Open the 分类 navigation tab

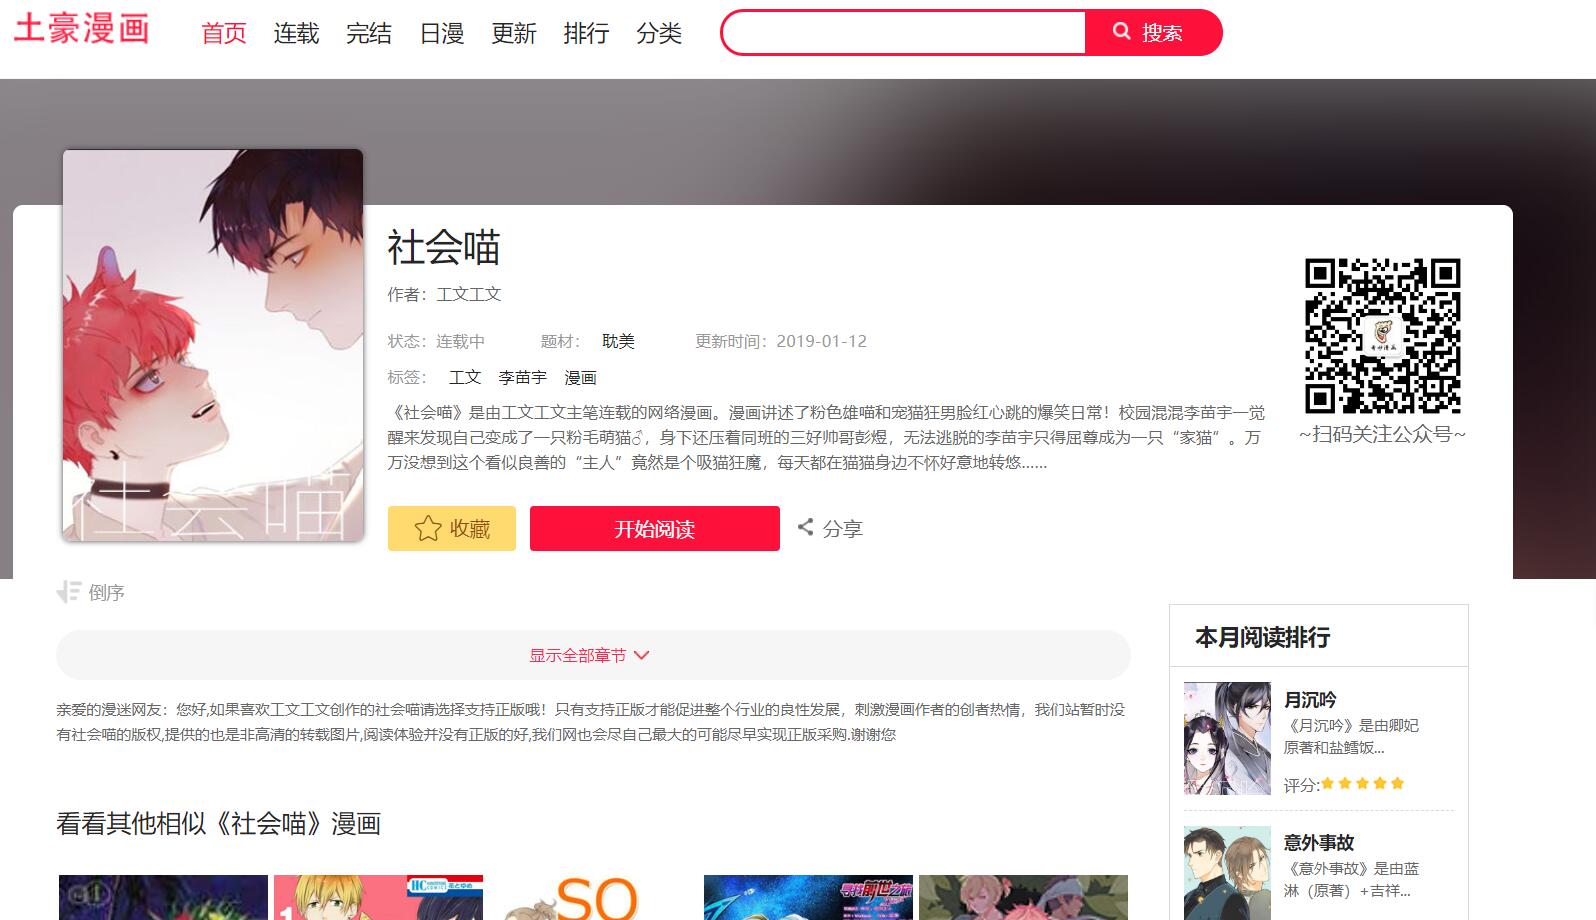coord(659,33)
